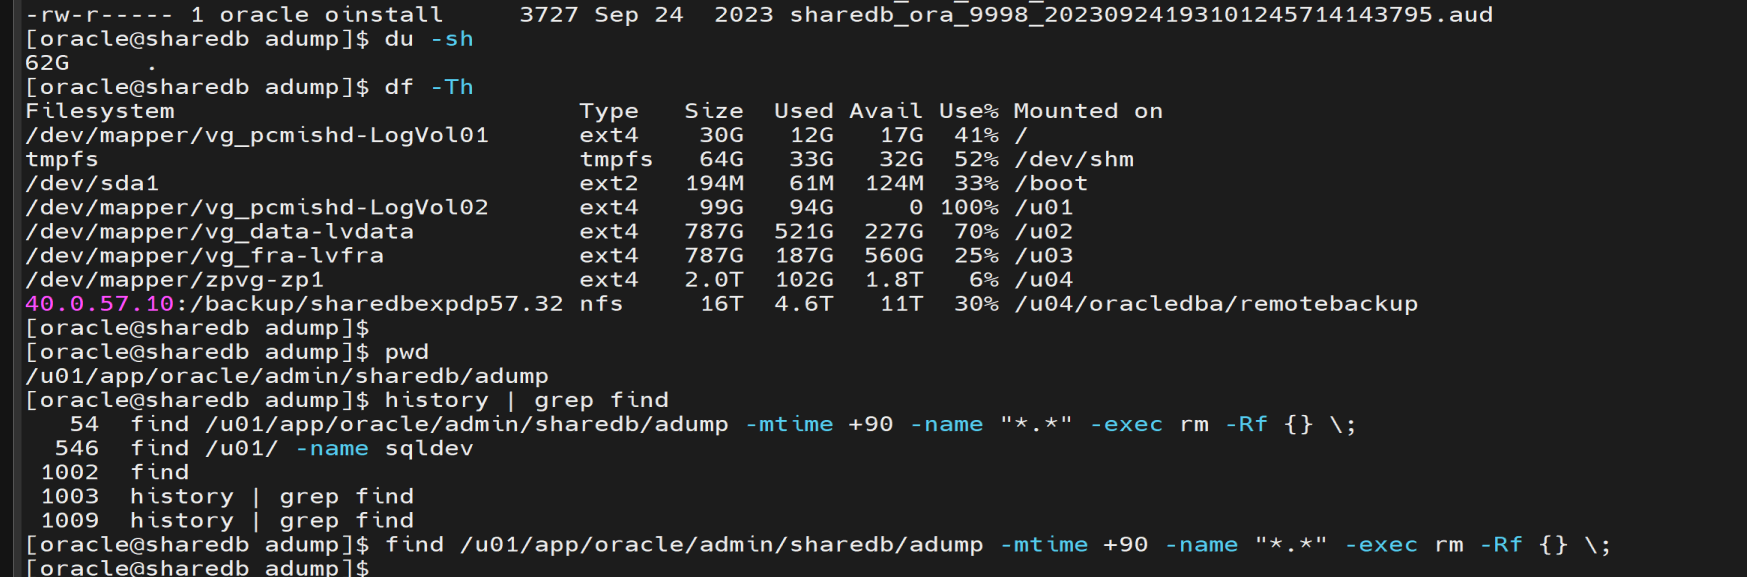Click the .aud audit file name
Screen dimensions: 1747x577
point(1140,15)
